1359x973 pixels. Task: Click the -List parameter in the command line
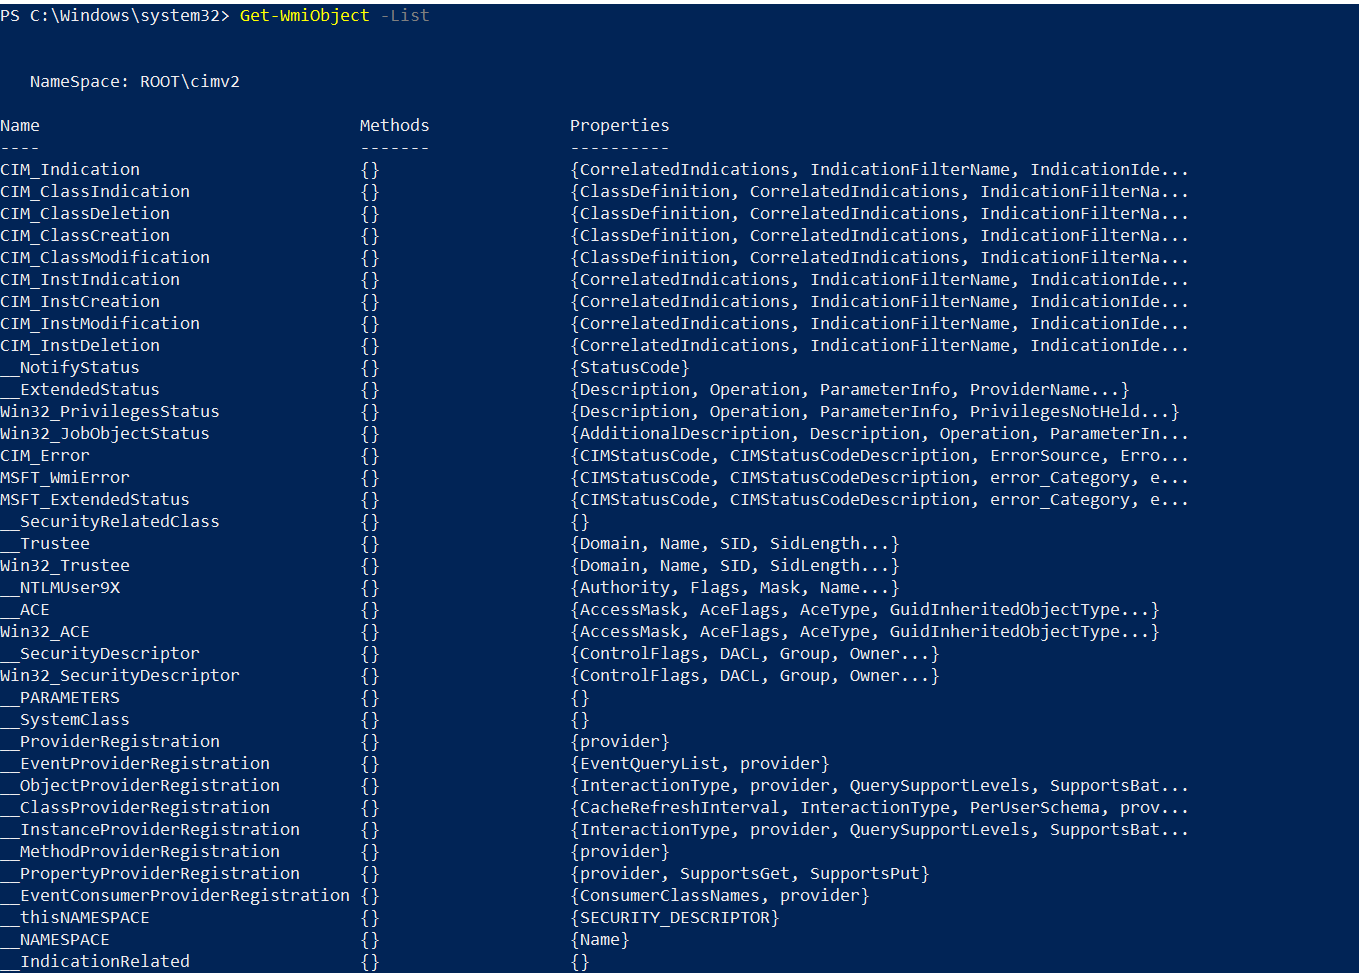pos(404,15)
